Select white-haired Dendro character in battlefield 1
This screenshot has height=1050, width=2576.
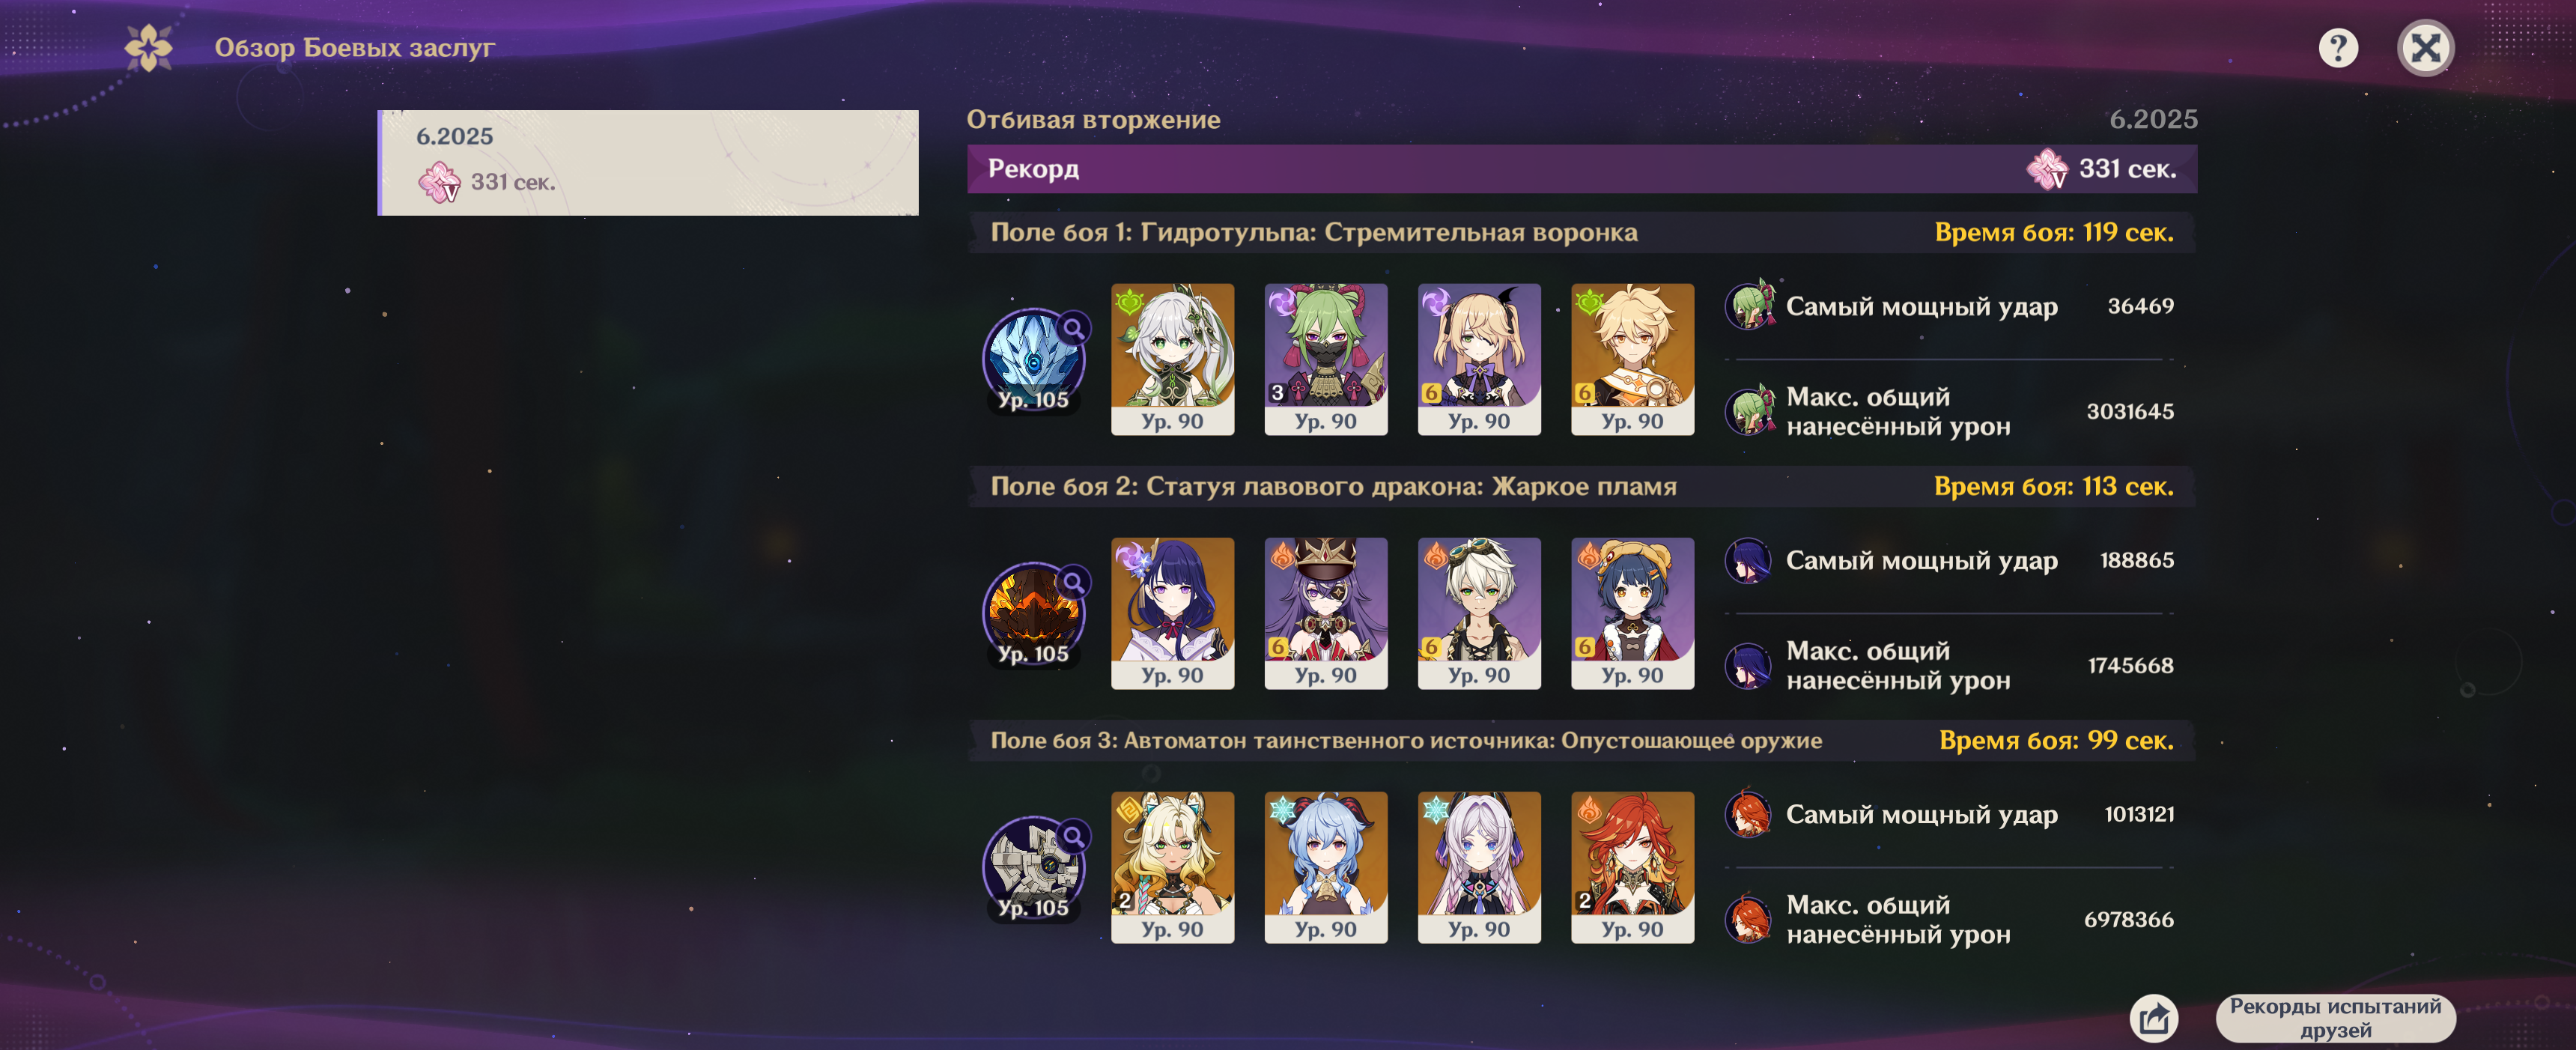click(1172, 359)
